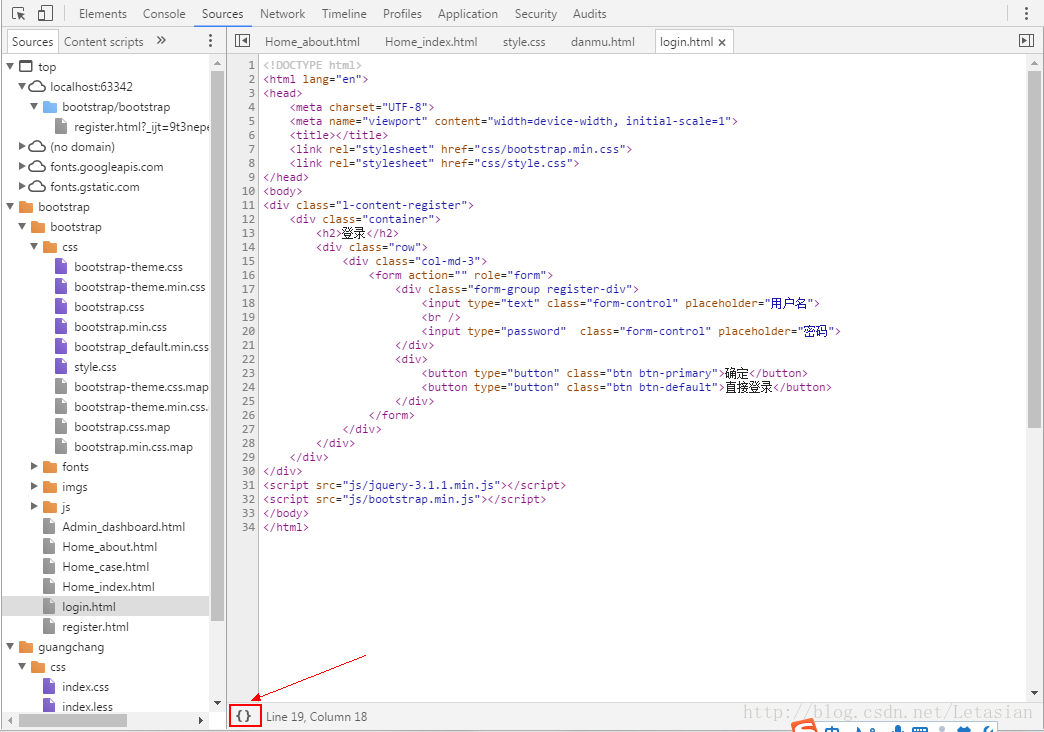The image size is (1044, 732).
Task: Click the code editor vertical scrollbar
Action: pyautogui.click(x=1034, y=250)
